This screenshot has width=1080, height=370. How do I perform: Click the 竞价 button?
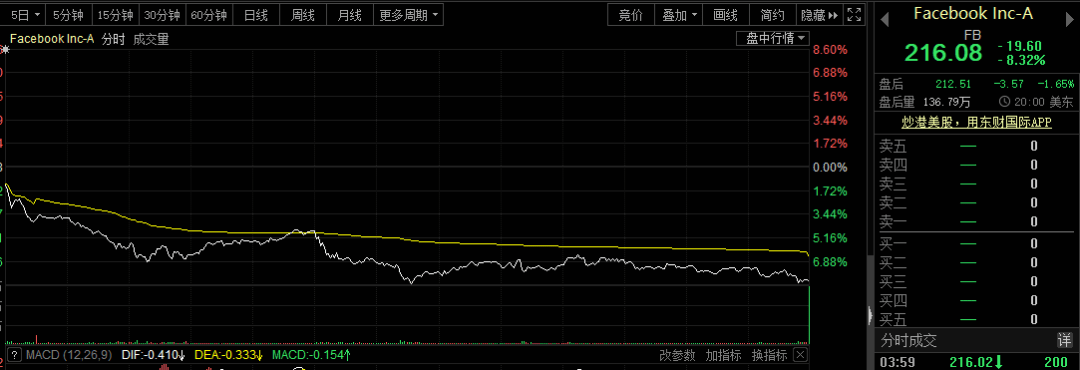tap(630, 14)
